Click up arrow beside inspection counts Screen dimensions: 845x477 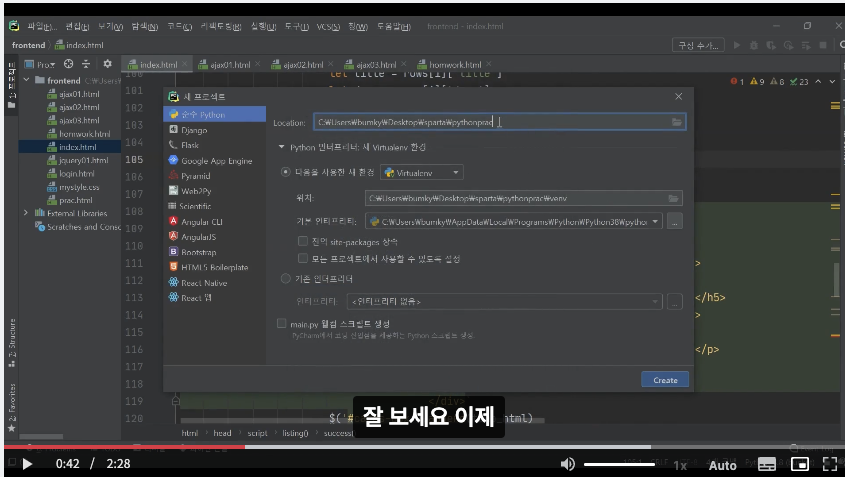pos(818,81)
